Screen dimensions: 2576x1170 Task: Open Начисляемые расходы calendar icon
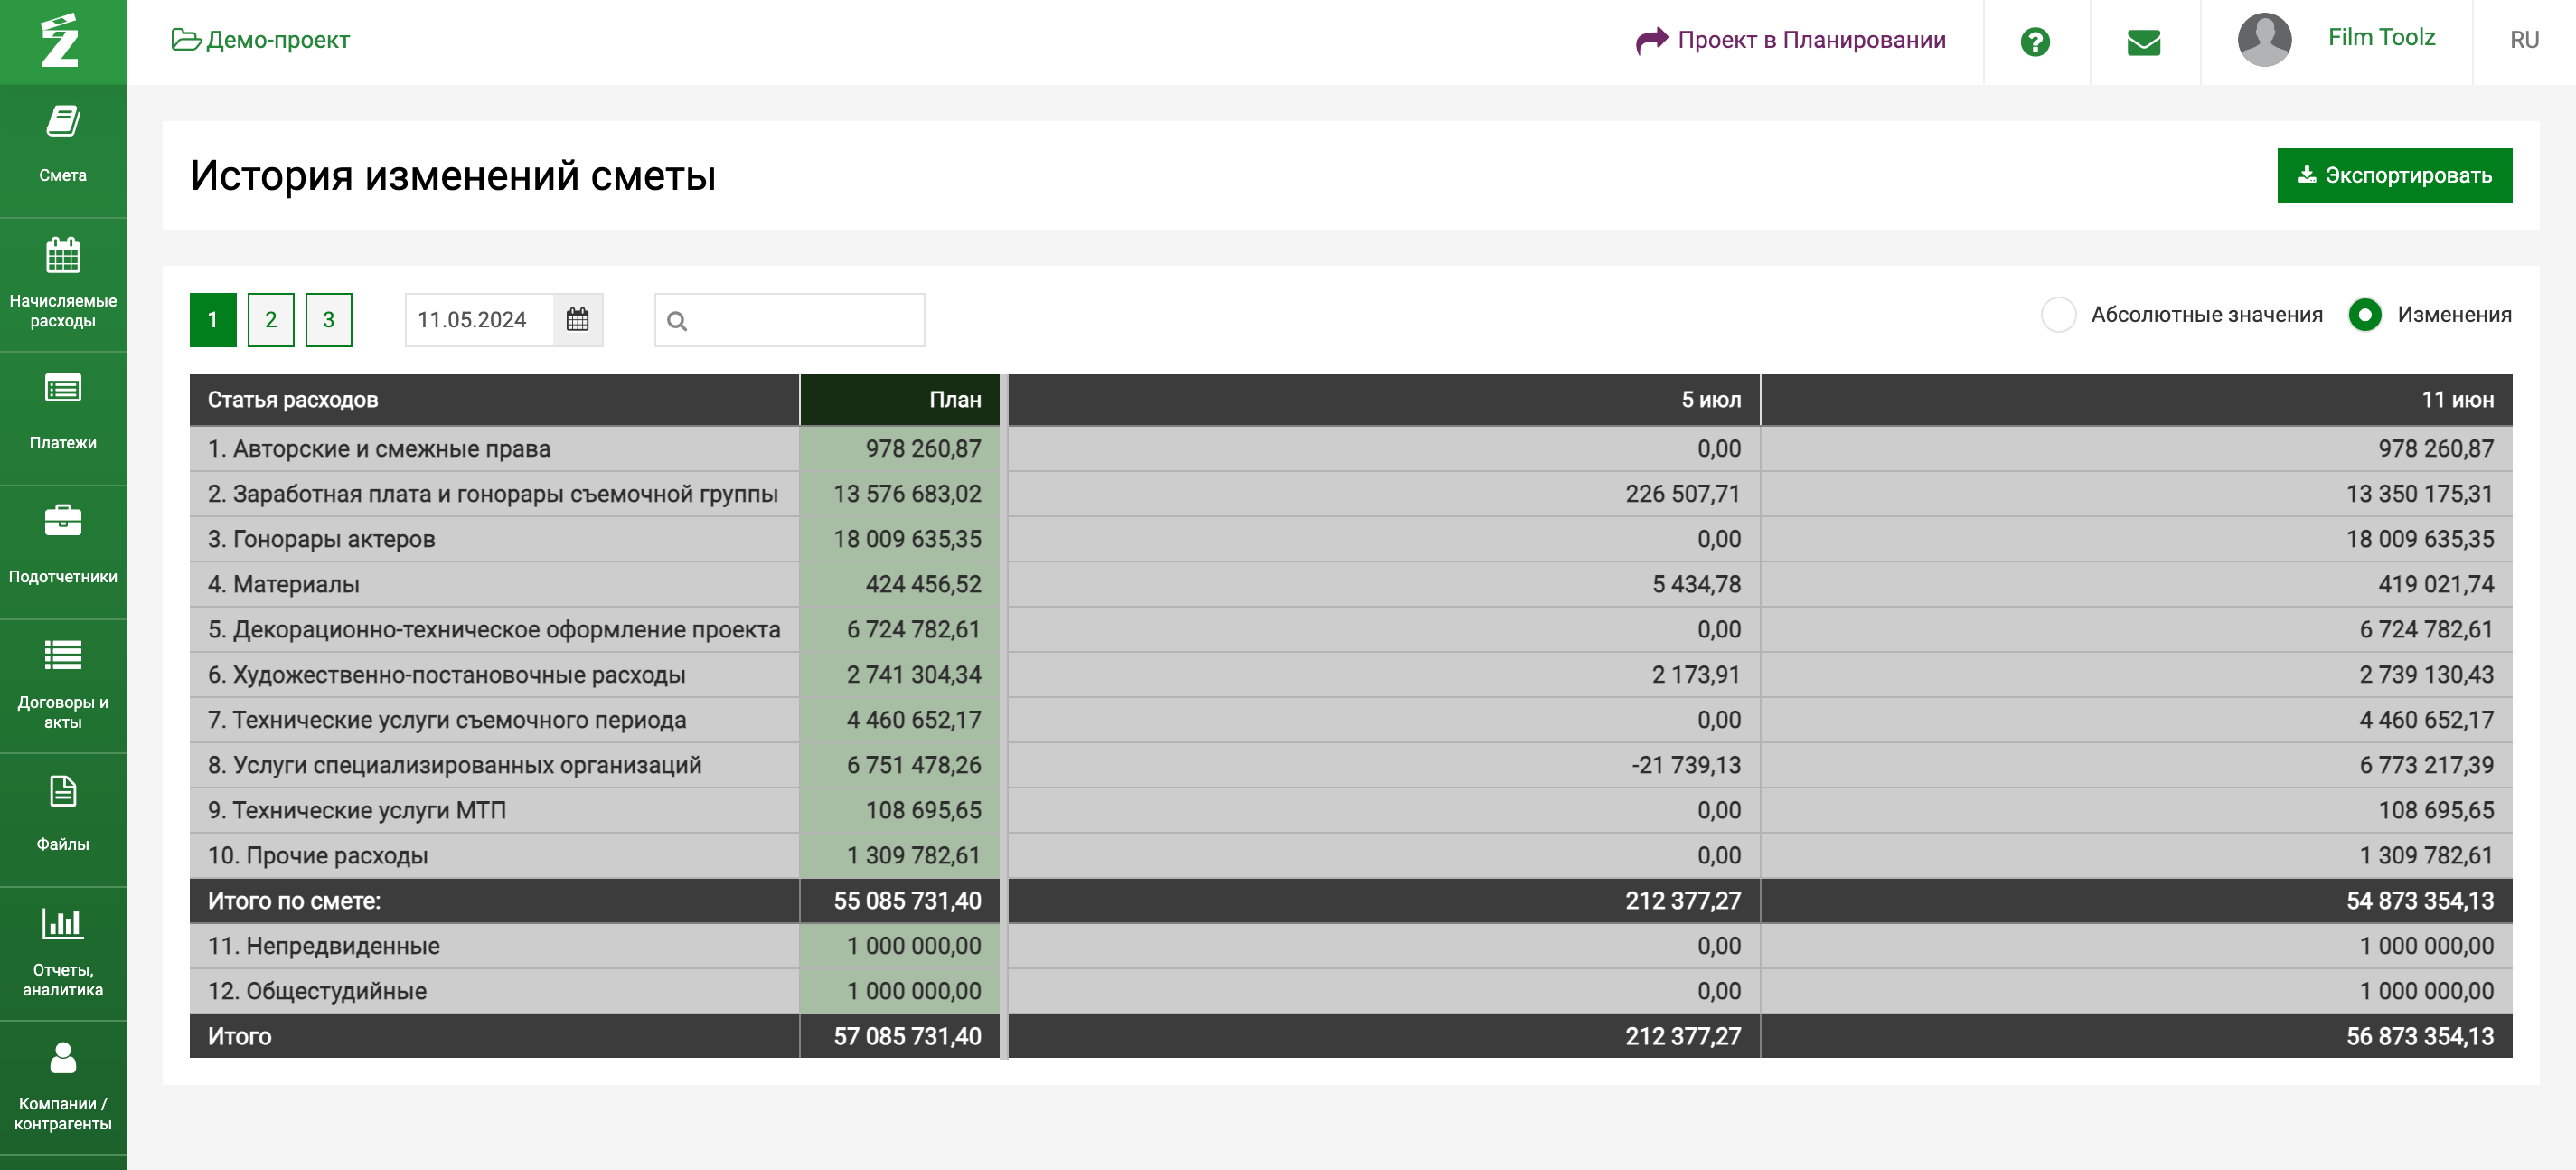pos(63,256)
